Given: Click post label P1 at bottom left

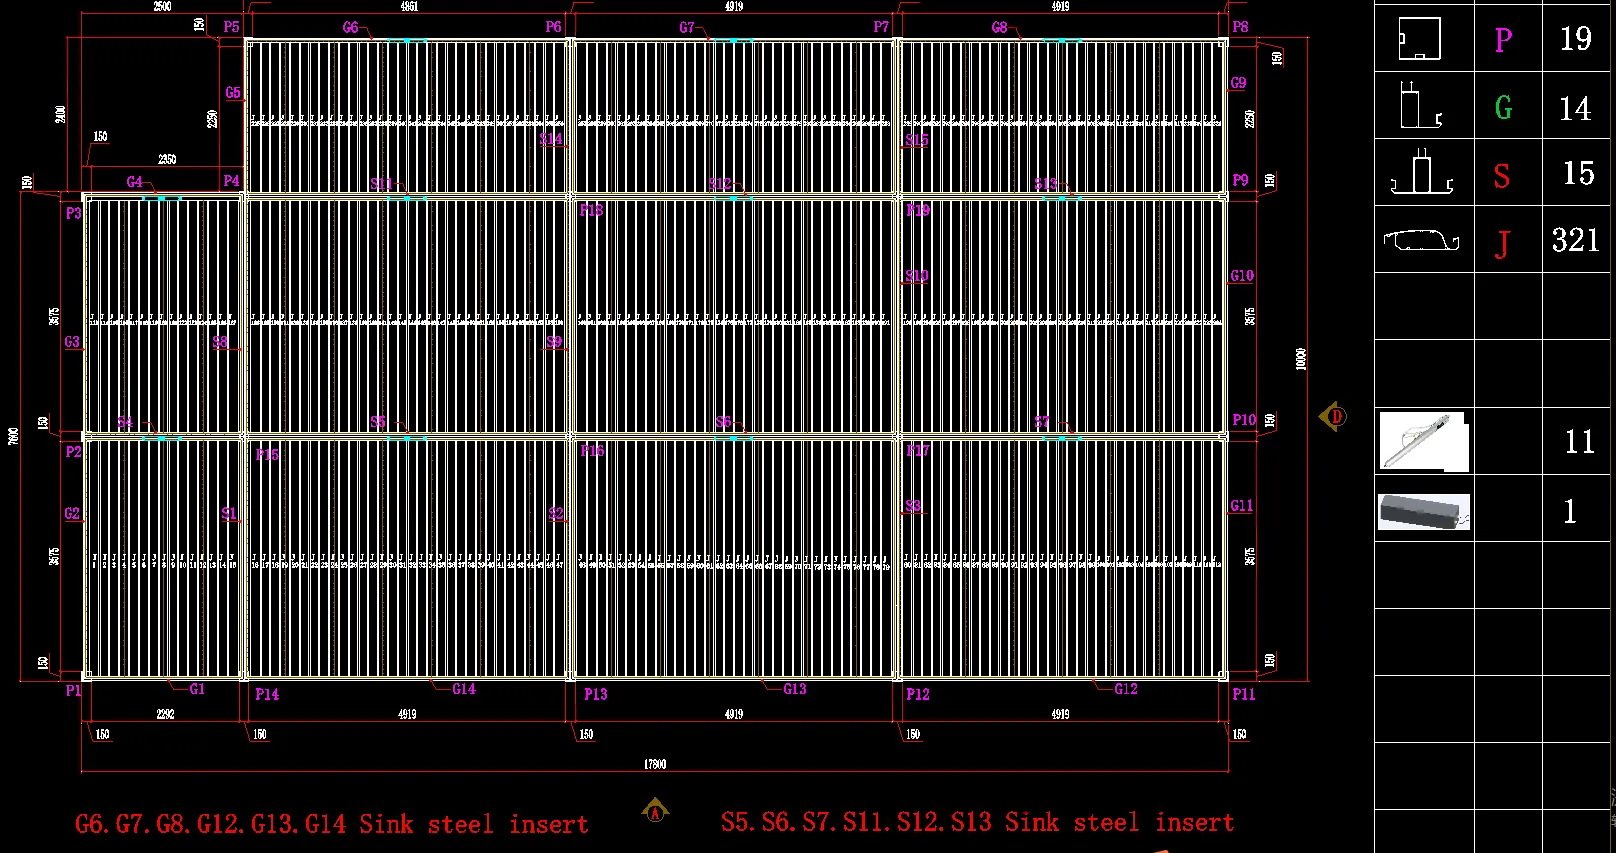Looking at the screenshot, I should (73, 690).
